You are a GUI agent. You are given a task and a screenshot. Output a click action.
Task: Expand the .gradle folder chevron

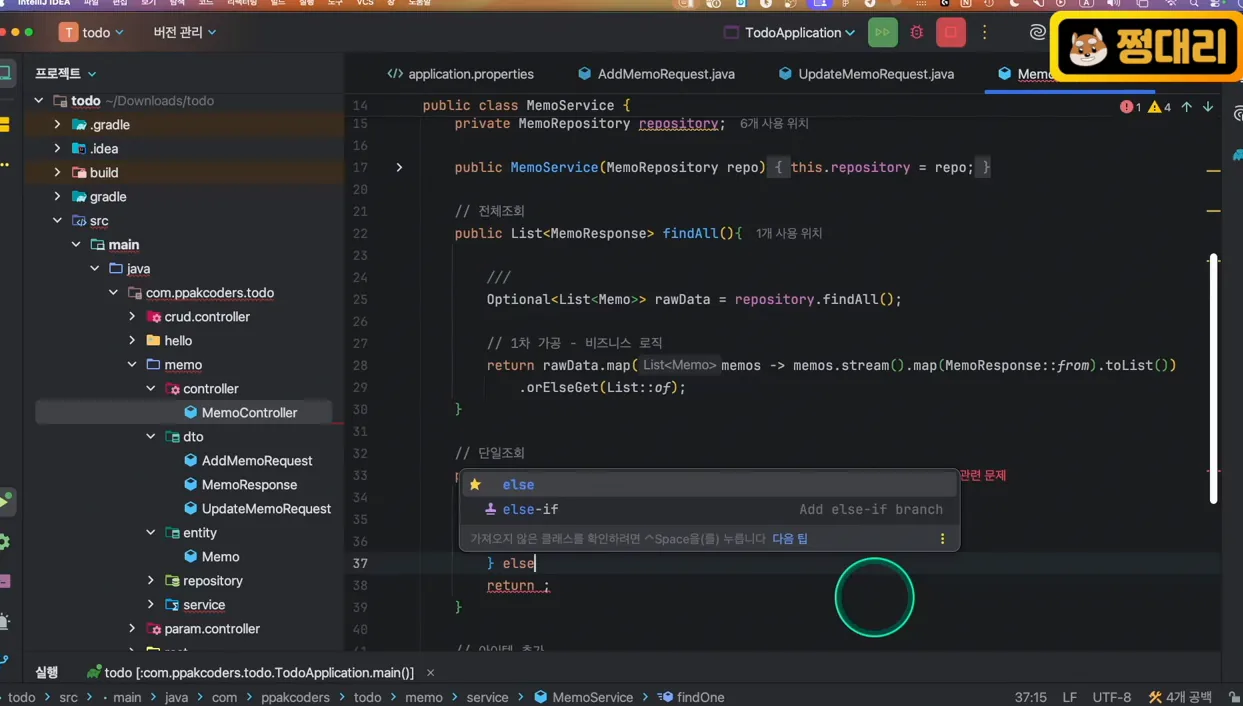(57, 125)
